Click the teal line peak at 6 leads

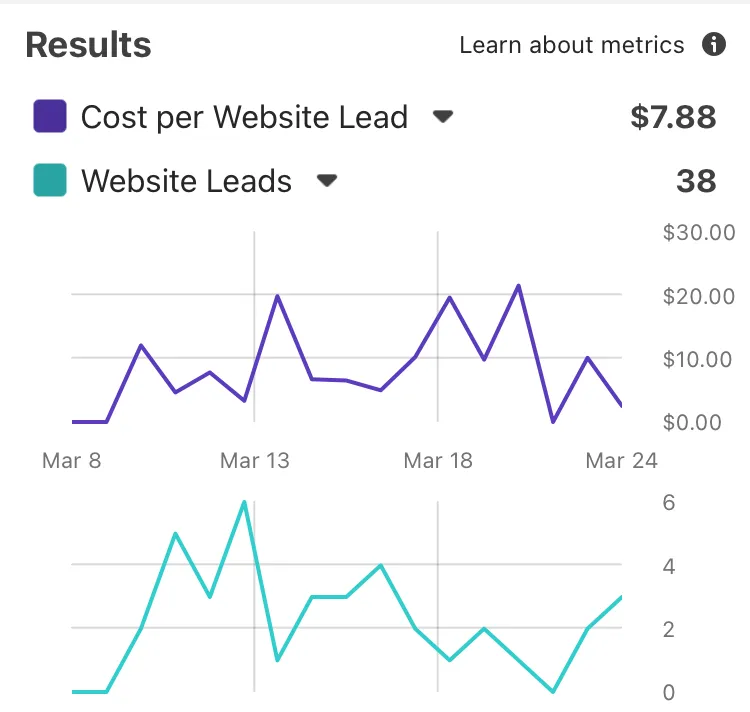click(x=244, y=502)
